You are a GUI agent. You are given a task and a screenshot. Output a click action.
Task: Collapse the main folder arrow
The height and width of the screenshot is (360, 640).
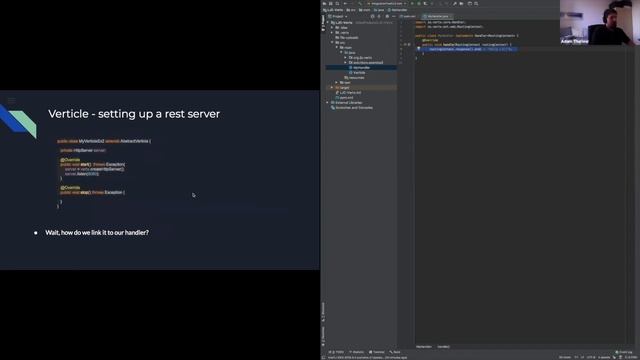[337, 47]
